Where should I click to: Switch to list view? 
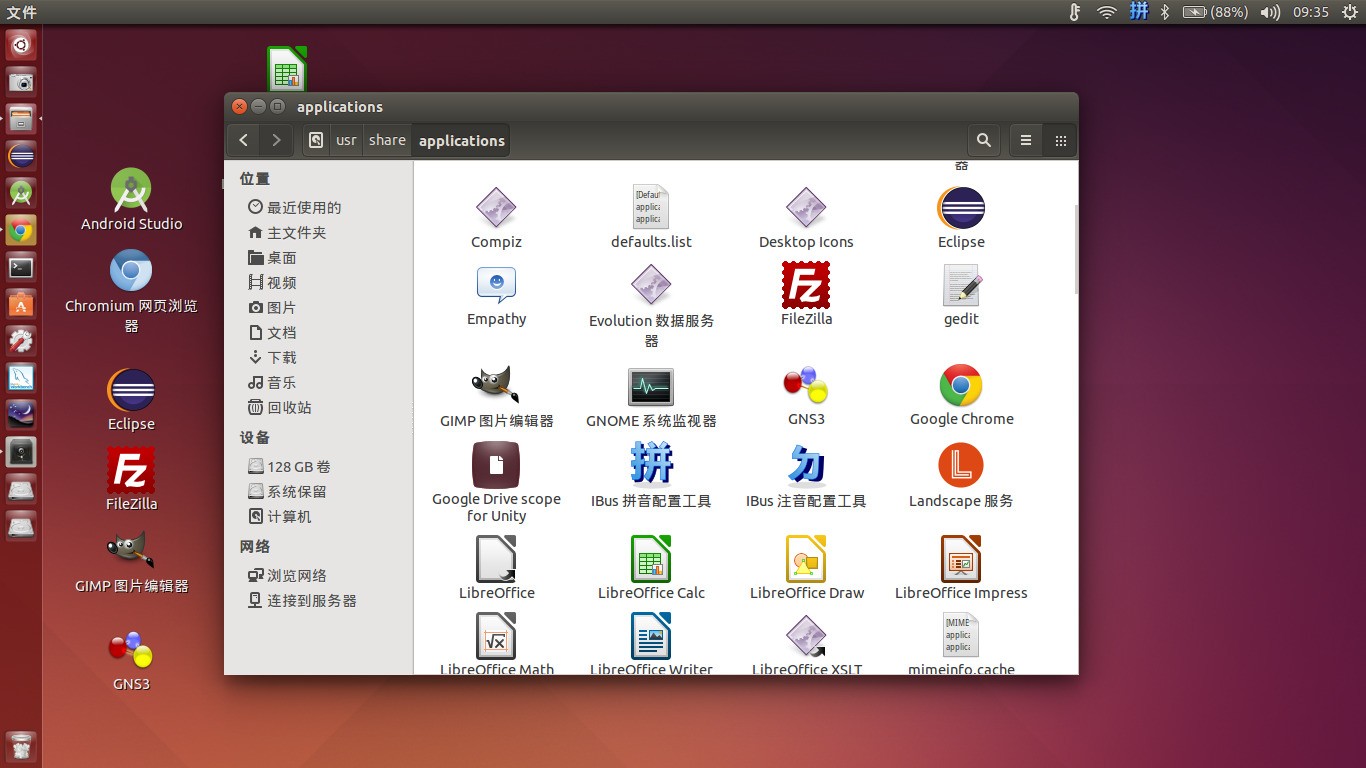tap(1026, 141)
